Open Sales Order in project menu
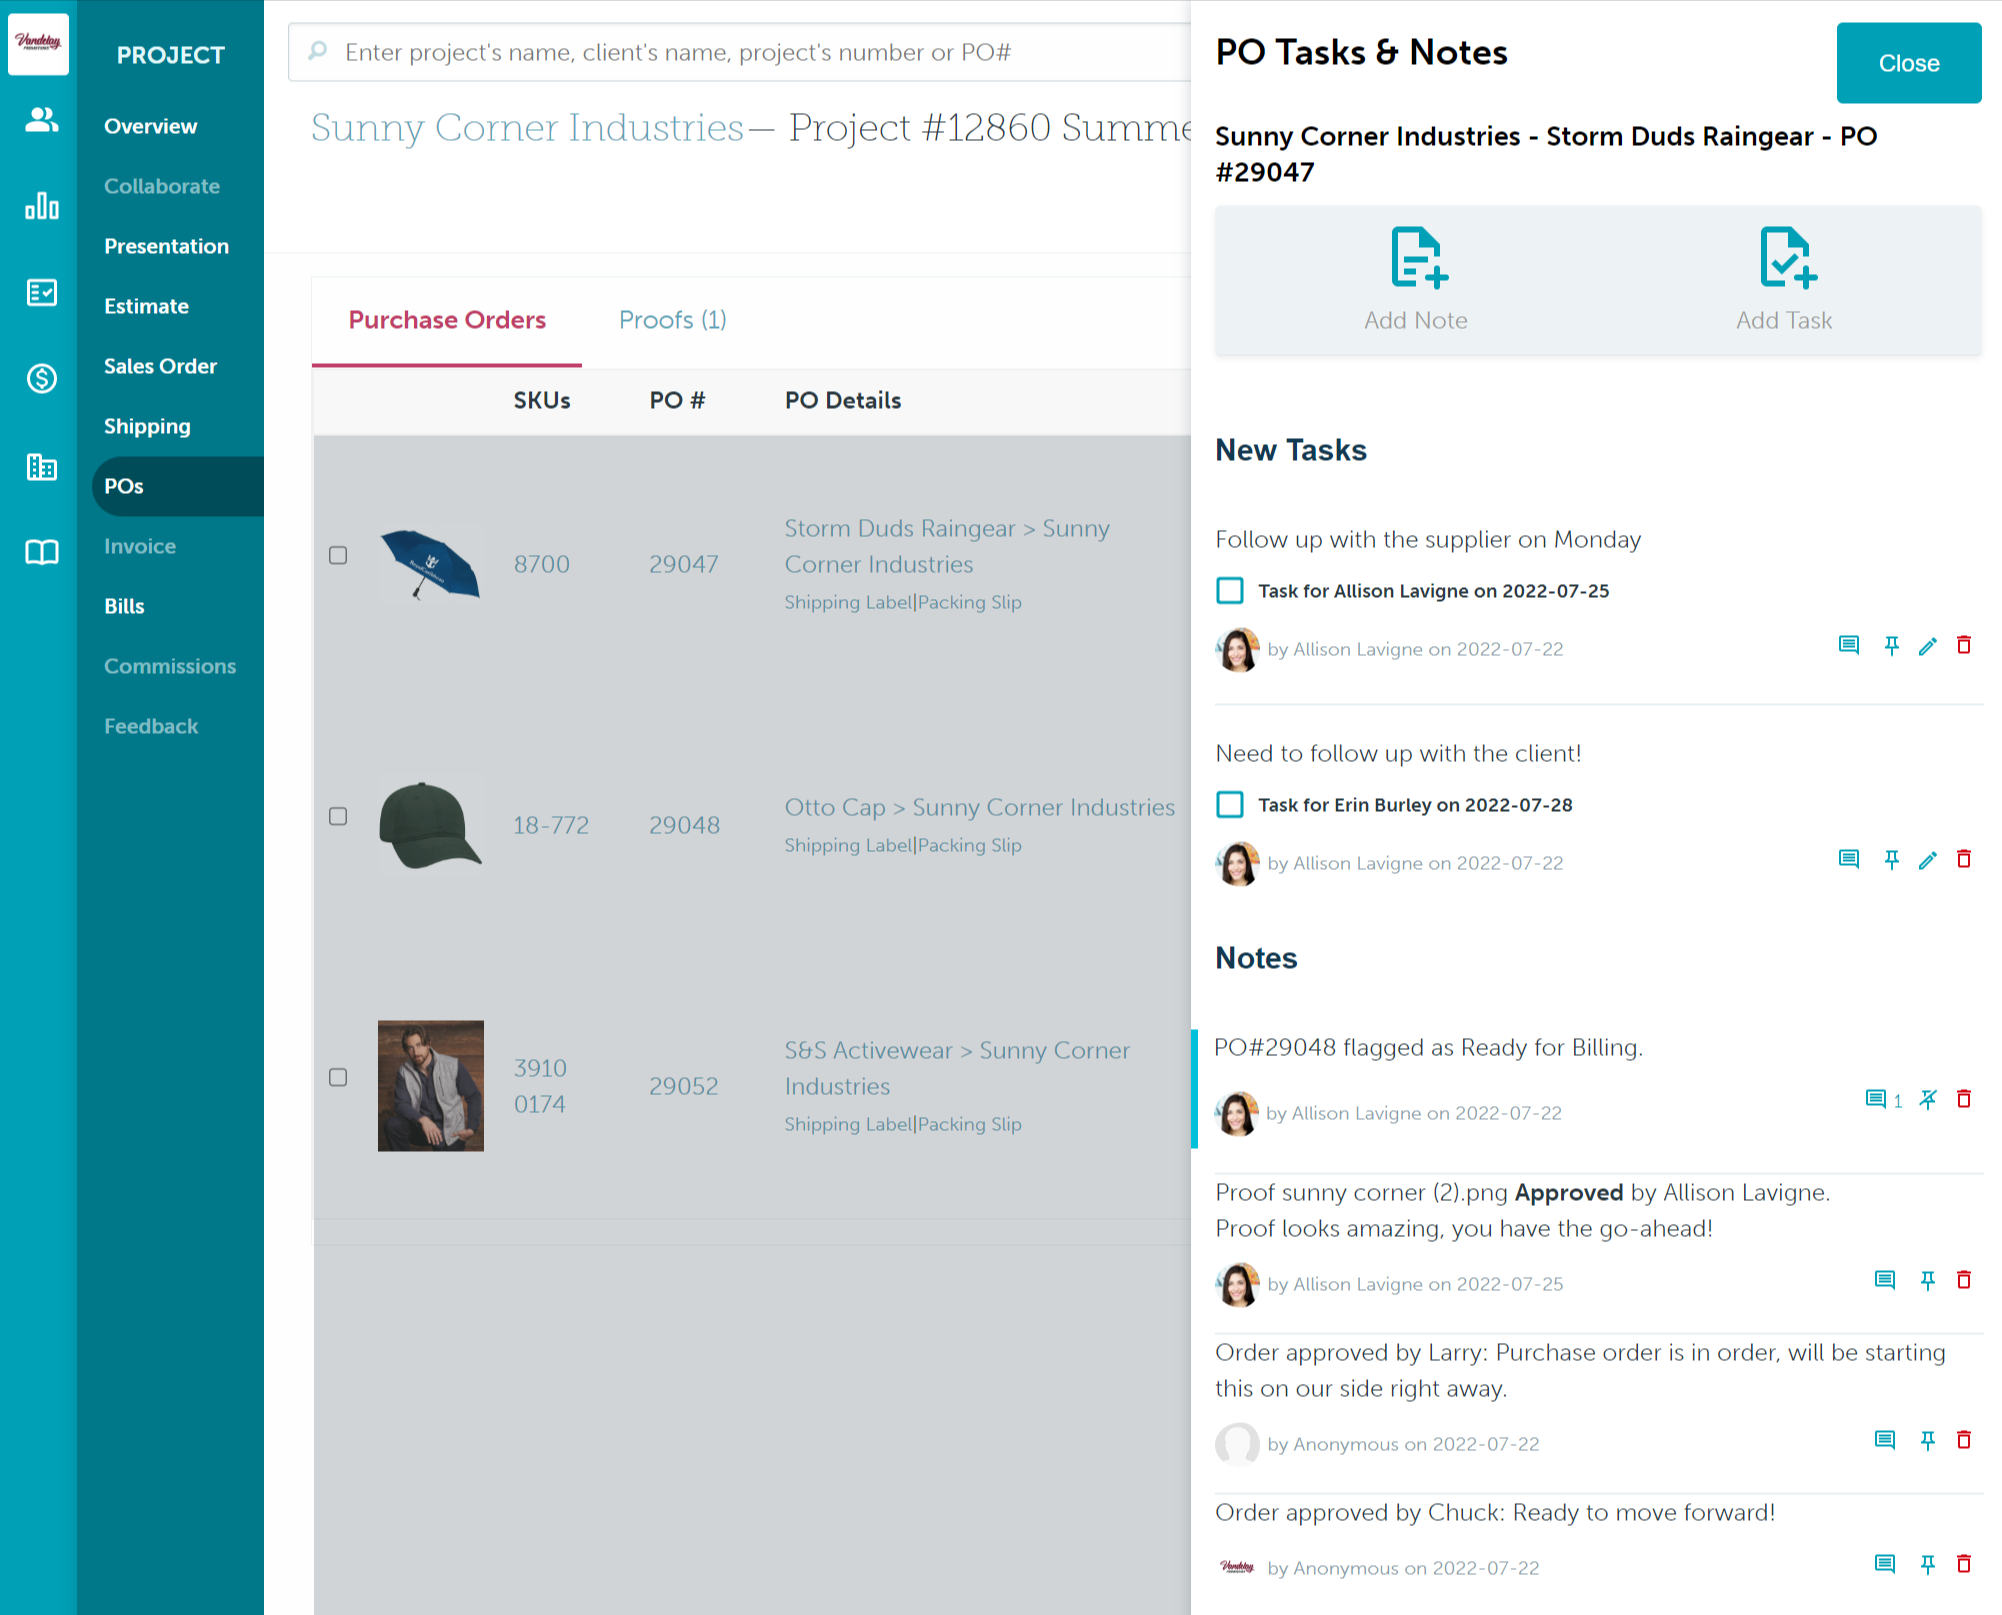2002x1615 pixels. pyautogui.click(x=160, y=366)
